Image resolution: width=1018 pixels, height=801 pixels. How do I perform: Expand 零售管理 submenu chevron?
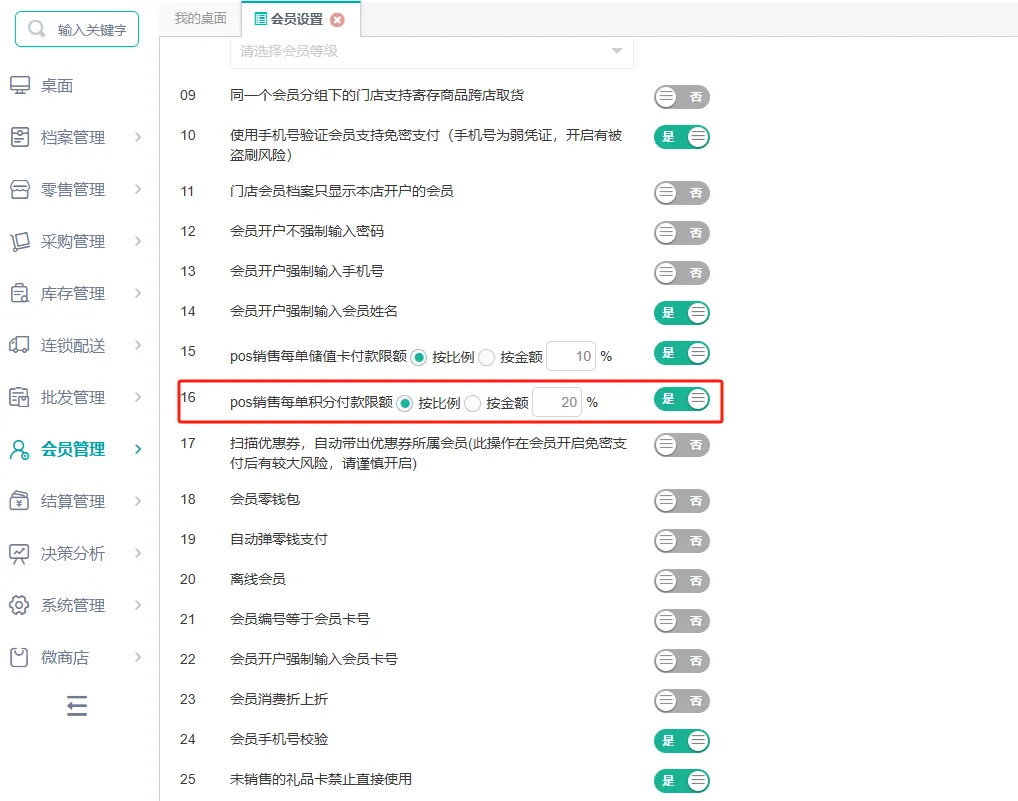pyautogui.click(x=138, y=189)
